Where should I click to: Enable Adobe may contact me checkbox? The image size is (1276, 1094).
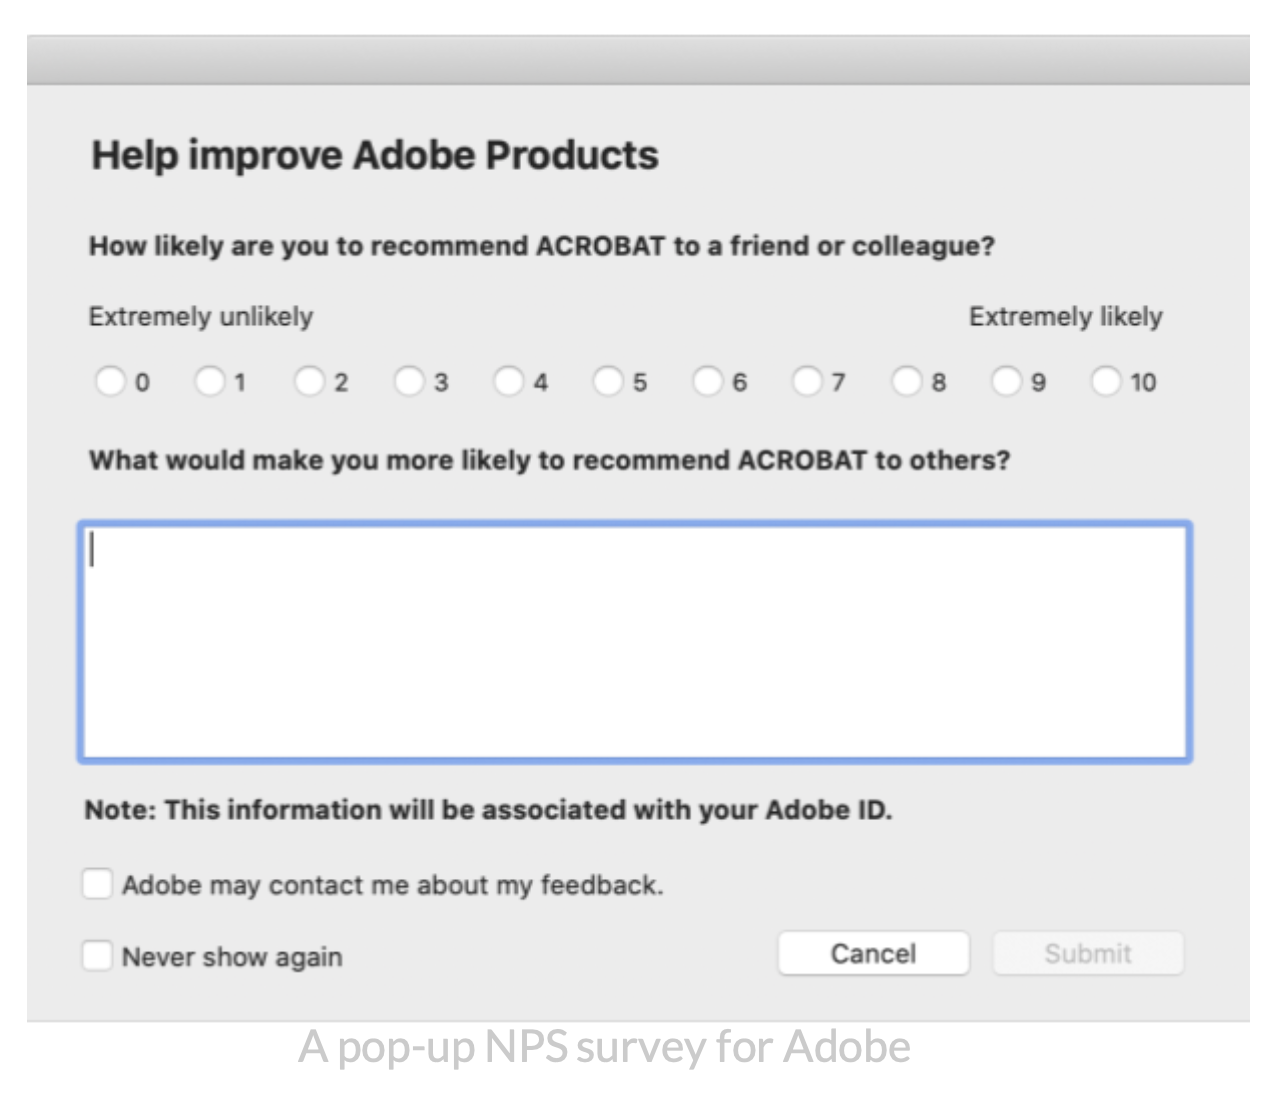pyautogui.click(x=97, y=884)
